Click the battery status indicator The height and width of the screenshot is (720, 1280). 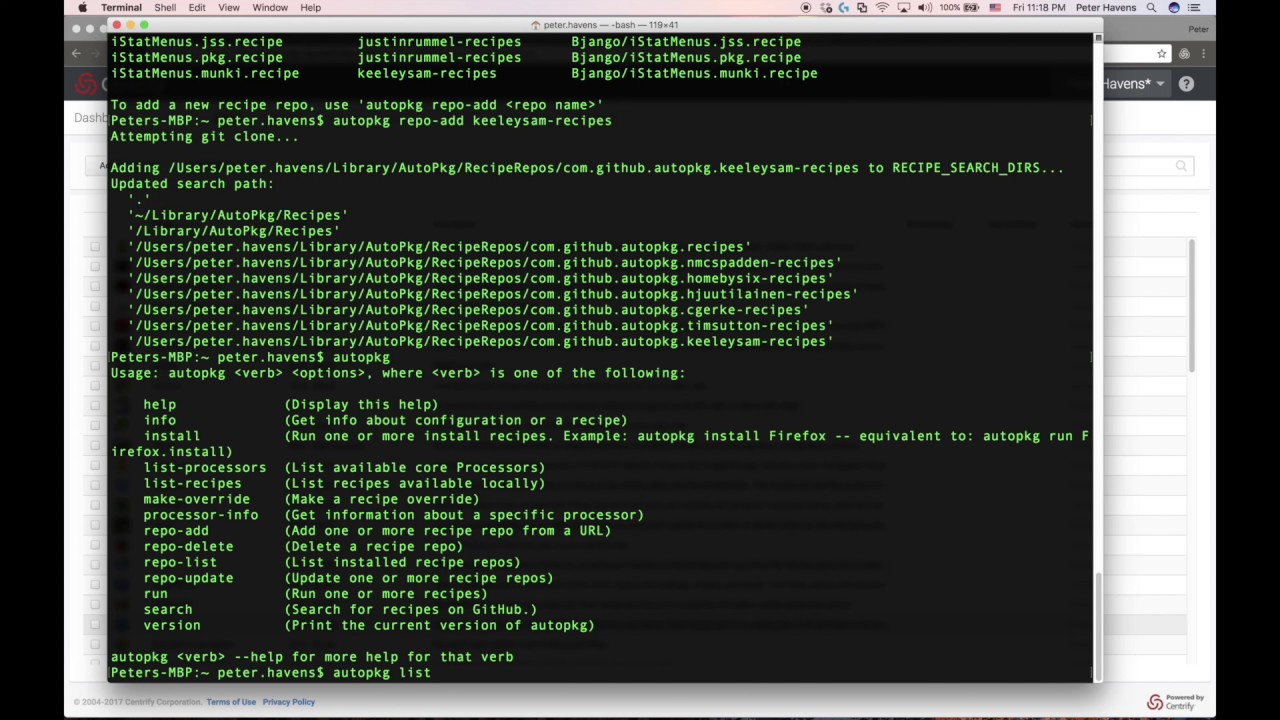[958, 7]
